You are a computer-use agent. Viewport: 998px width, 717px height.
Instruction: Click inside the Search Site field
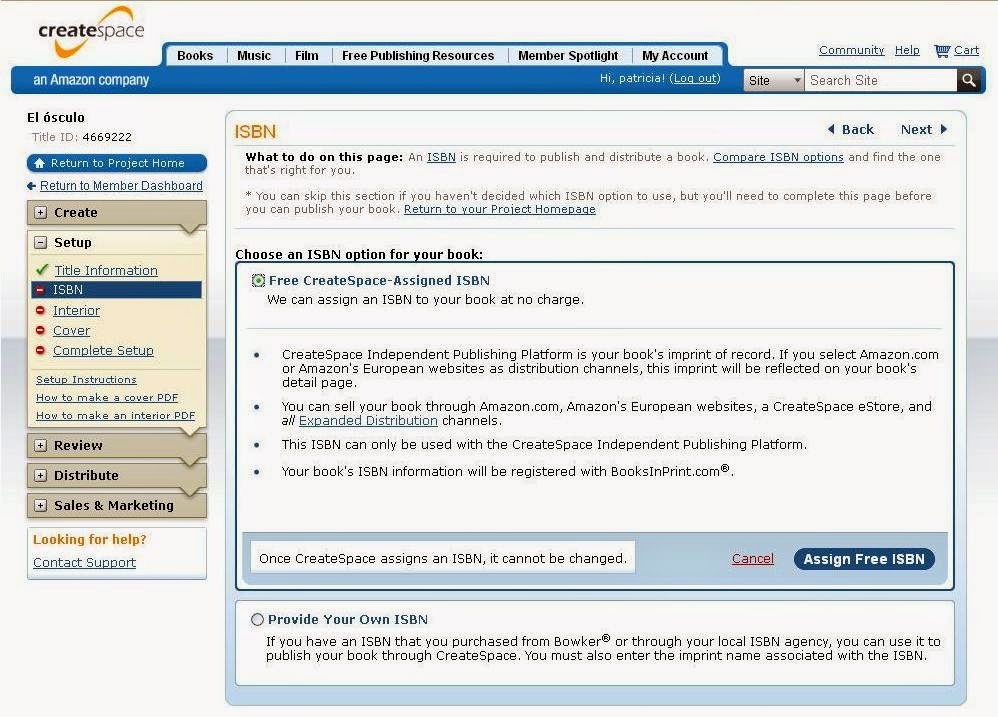tap(880, 80)
